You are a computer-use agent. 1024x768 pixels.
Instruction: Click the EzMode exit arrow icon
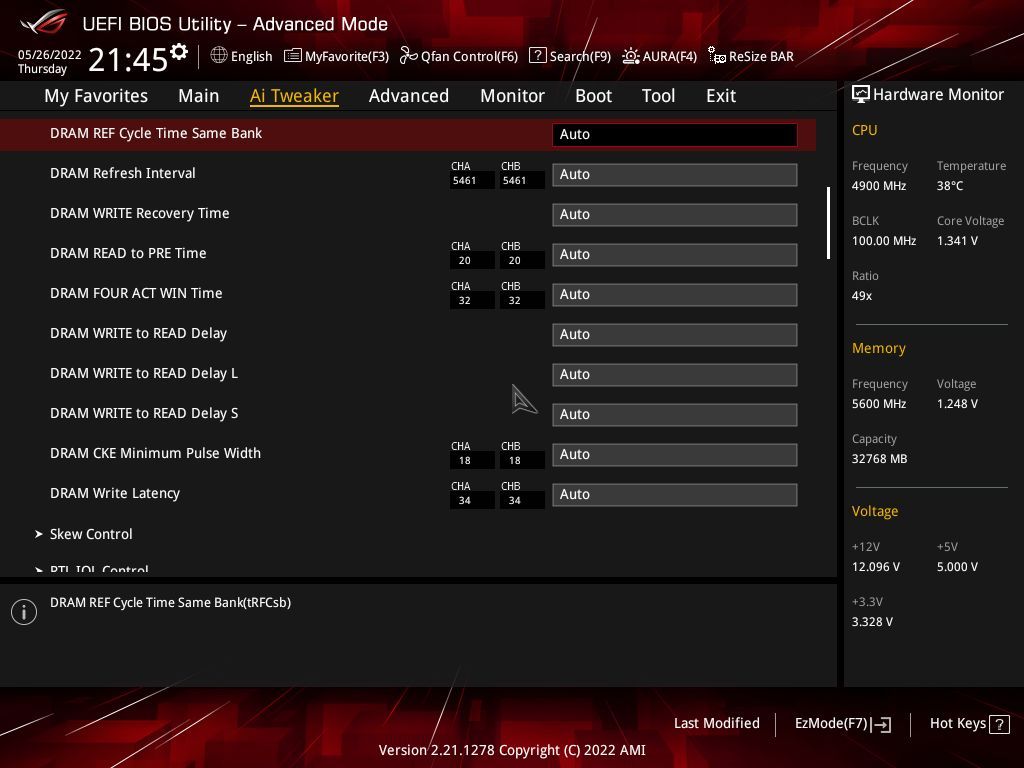coord(882,724)
